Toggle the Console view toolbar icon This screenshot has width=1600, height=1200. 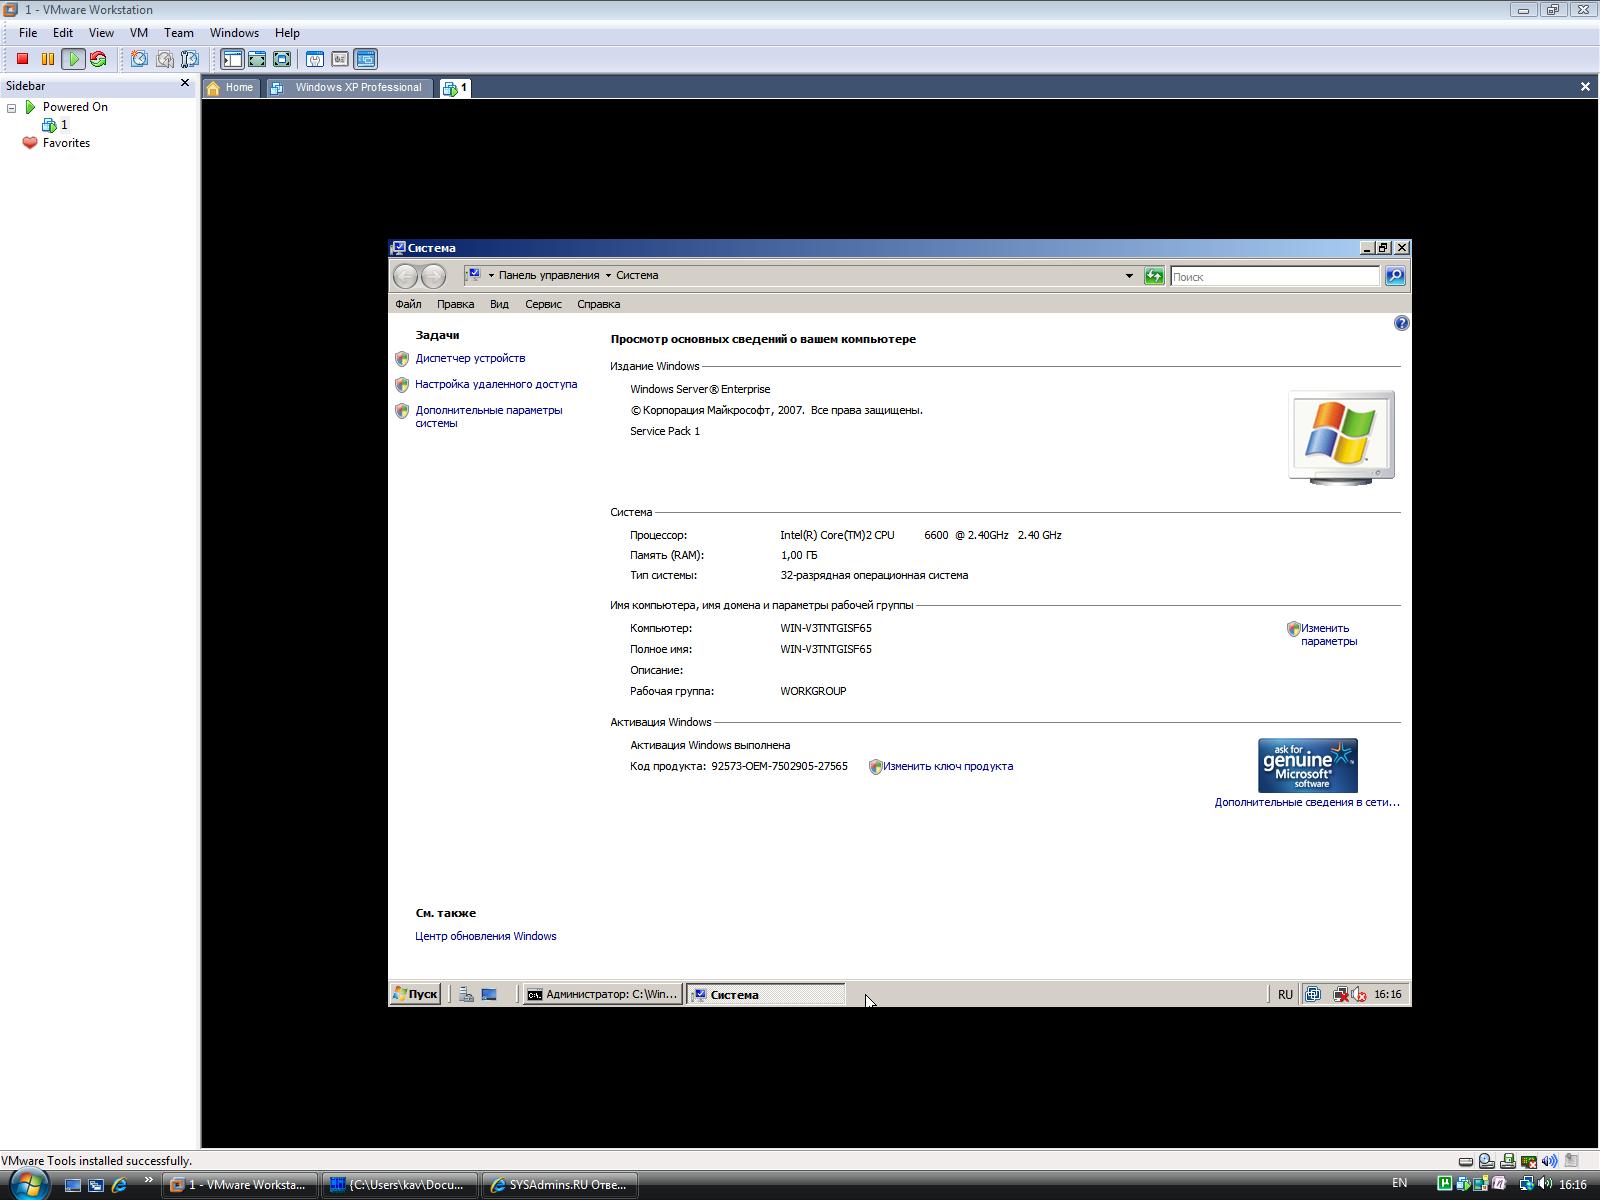coord(365,59)
